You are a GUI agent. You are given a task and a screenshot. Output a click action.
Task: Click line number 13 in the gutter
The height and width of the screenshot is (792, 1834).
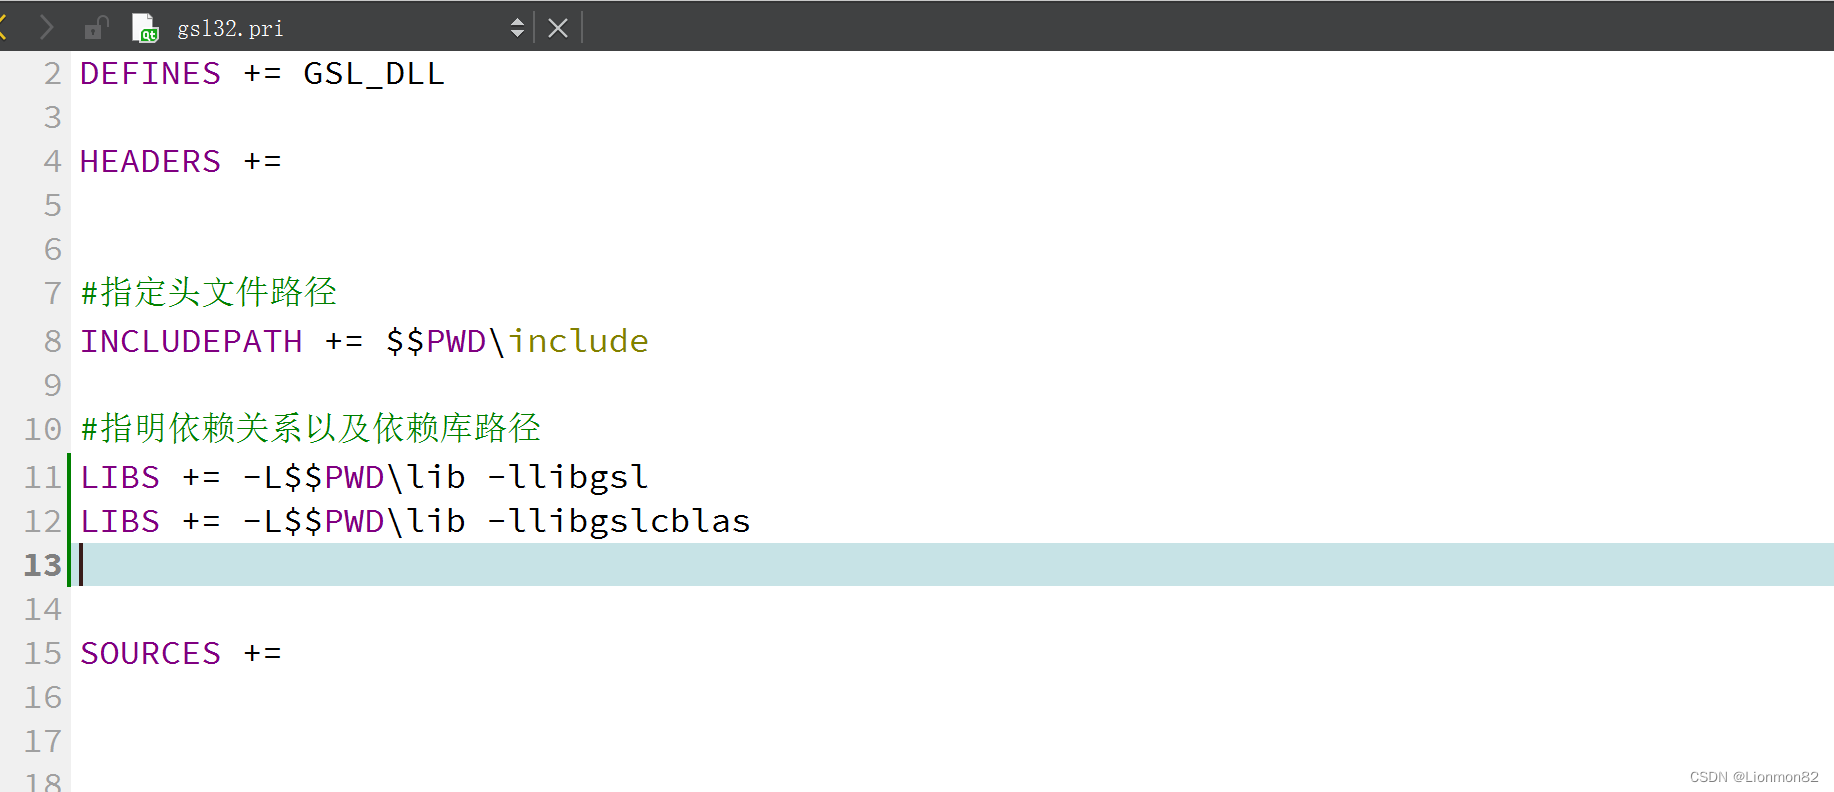41,565
